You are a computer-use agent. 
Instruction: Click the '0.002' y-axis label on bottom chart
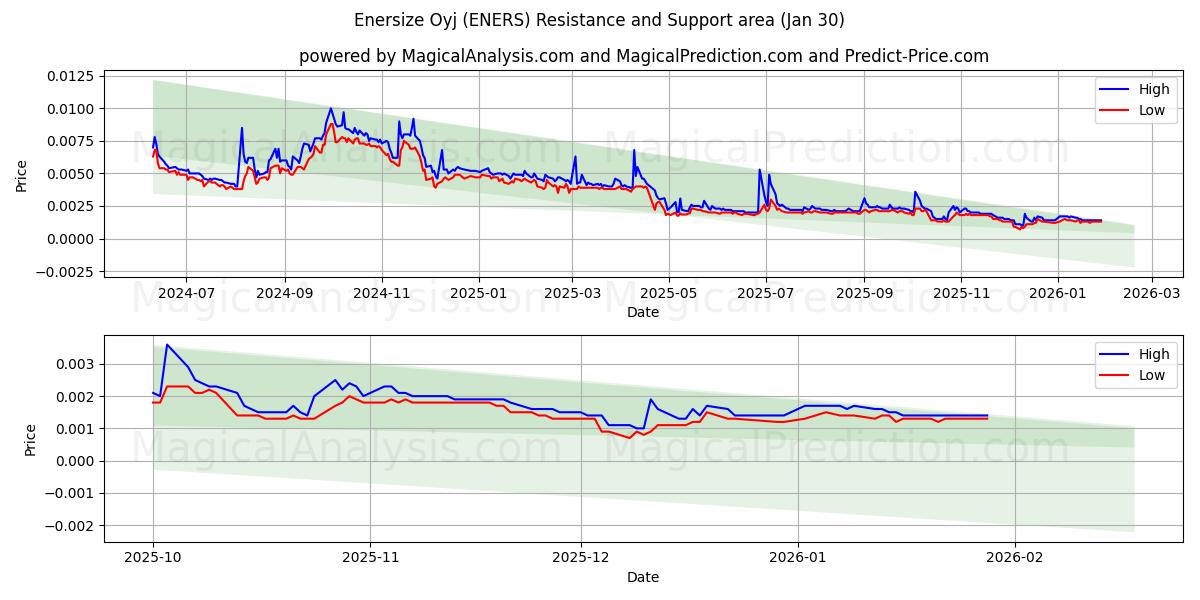77,397
